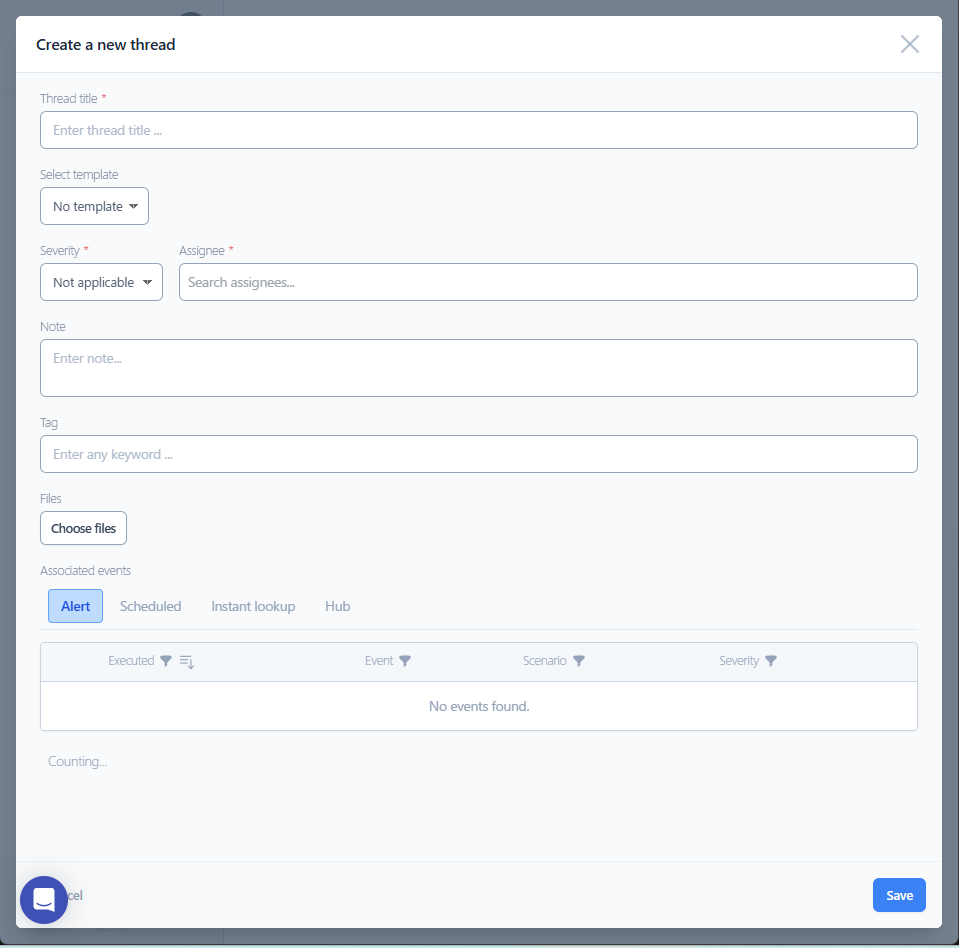Click the Cancel button
The height and width of the screenshot is (948, 959).
coord(75,895)
